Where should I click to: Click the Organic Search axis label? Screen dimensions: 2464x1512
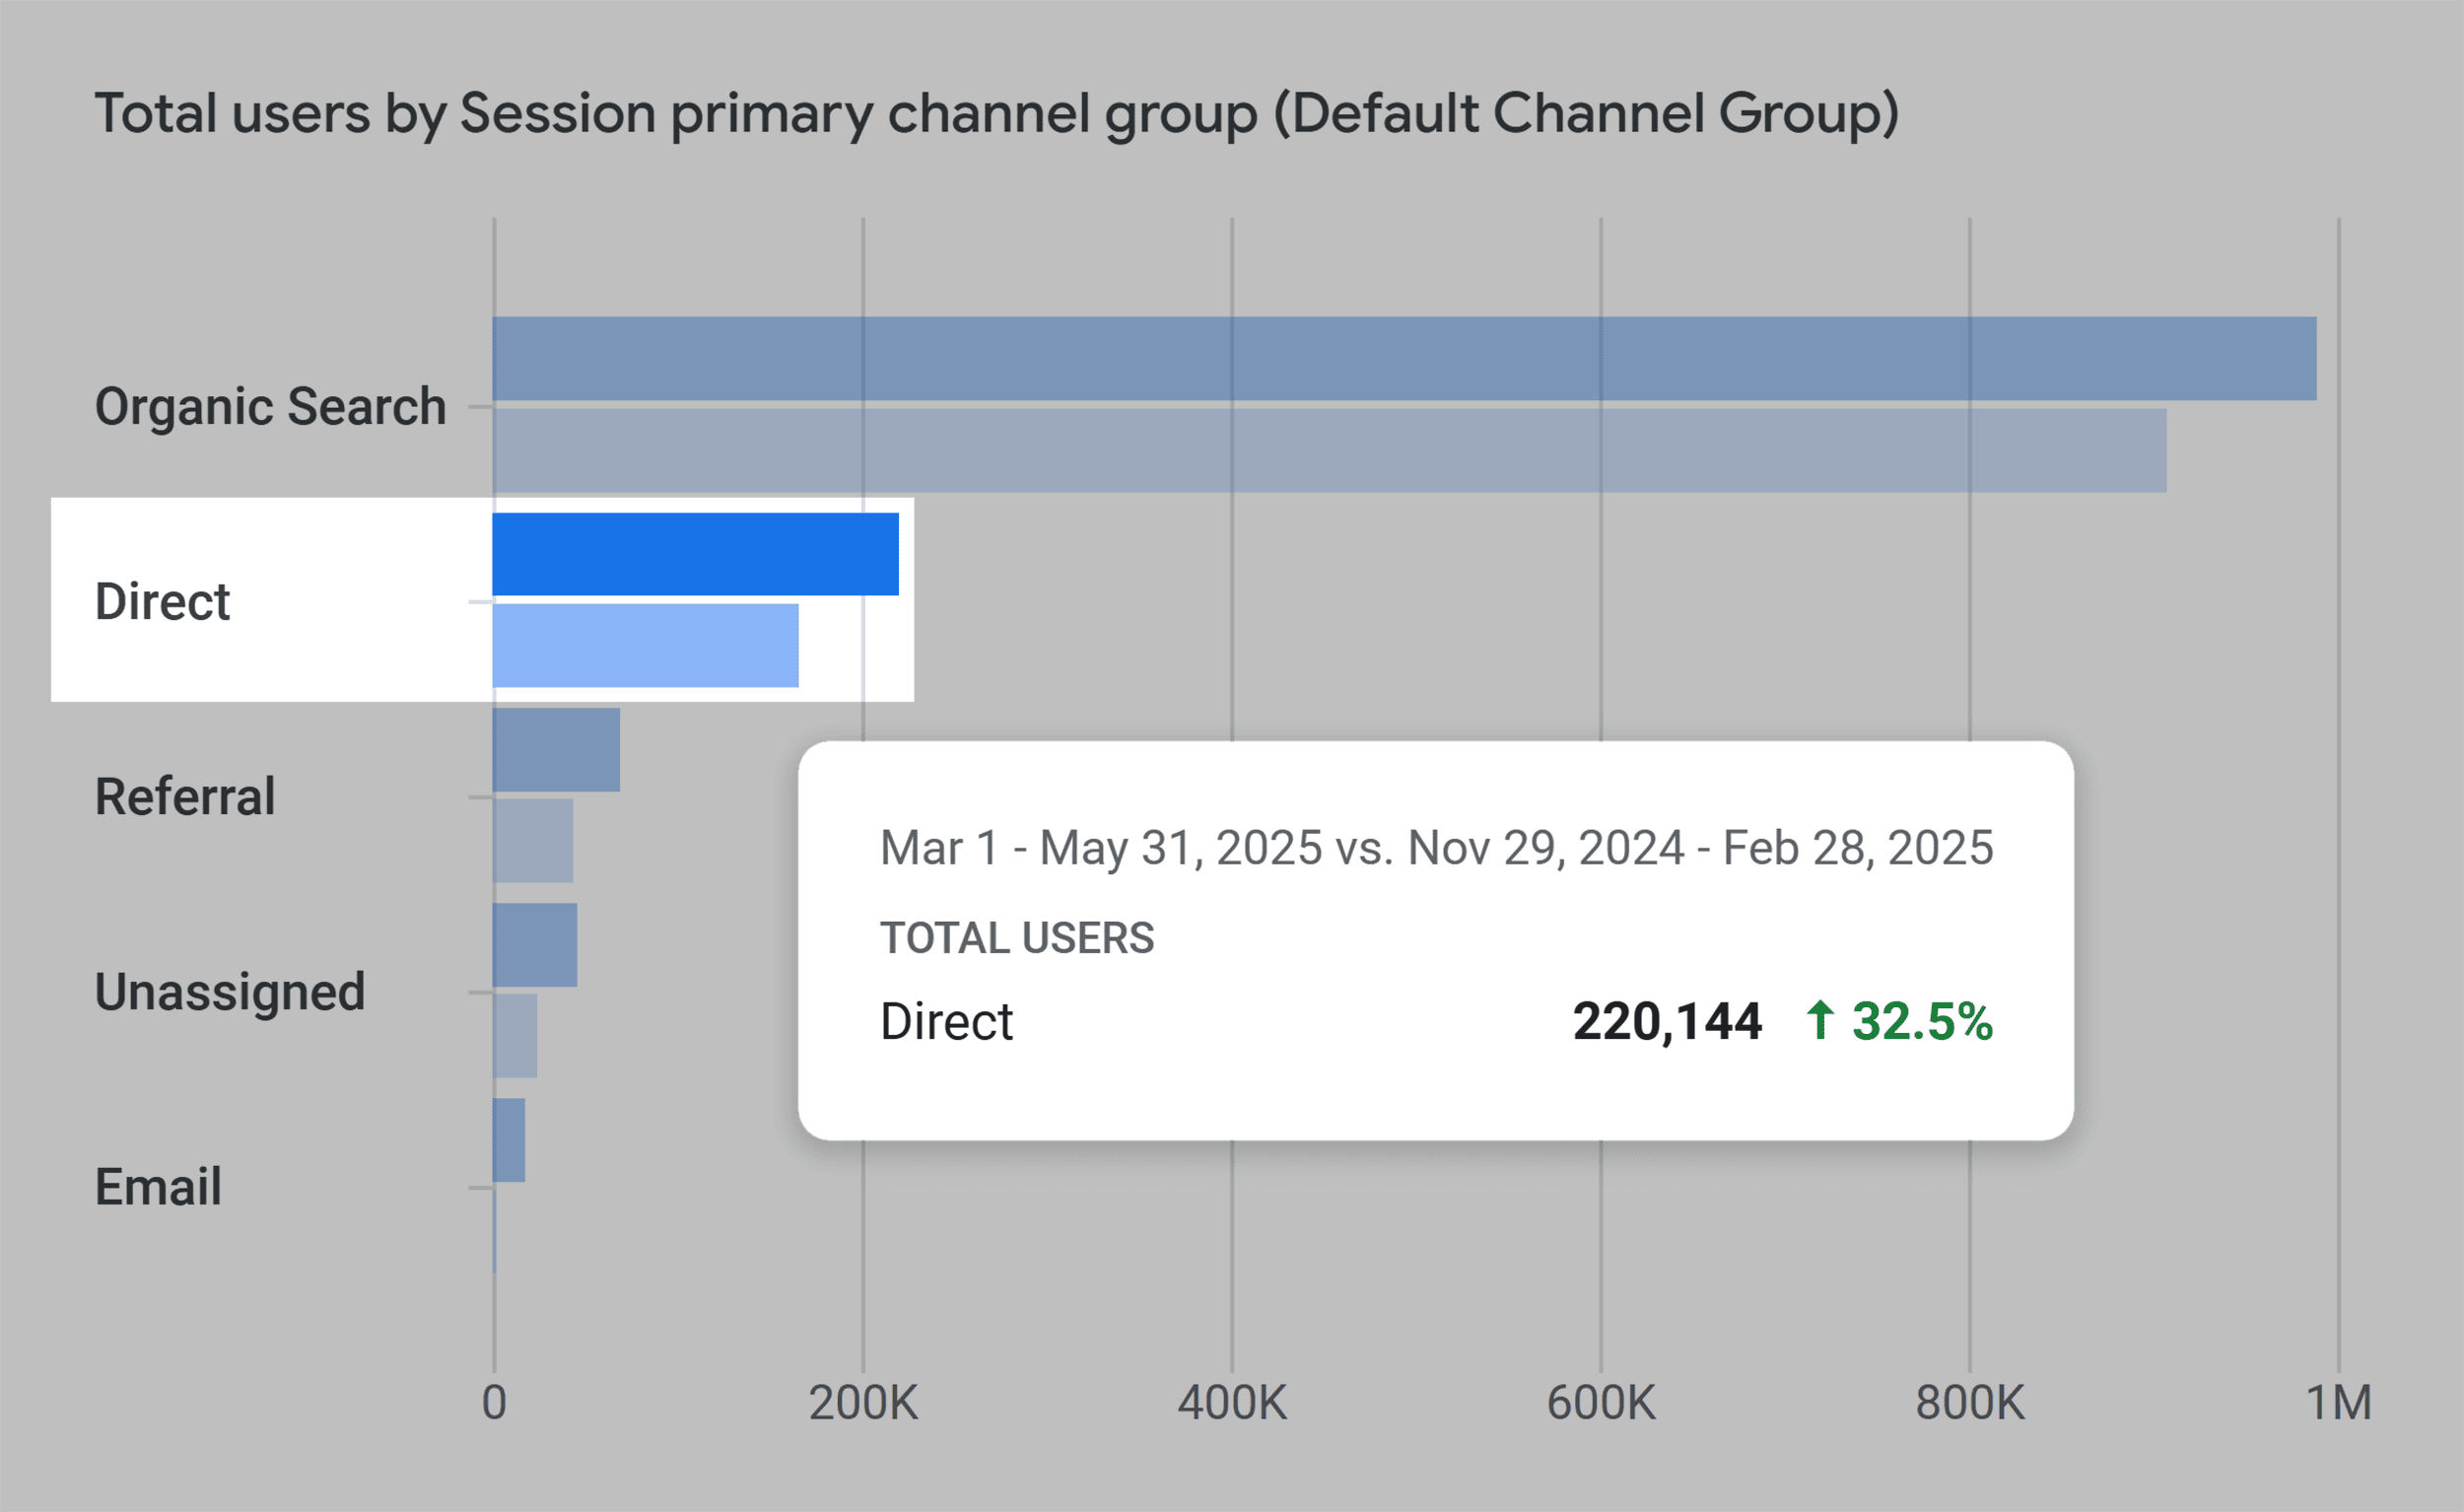click(x=270, y=405)
